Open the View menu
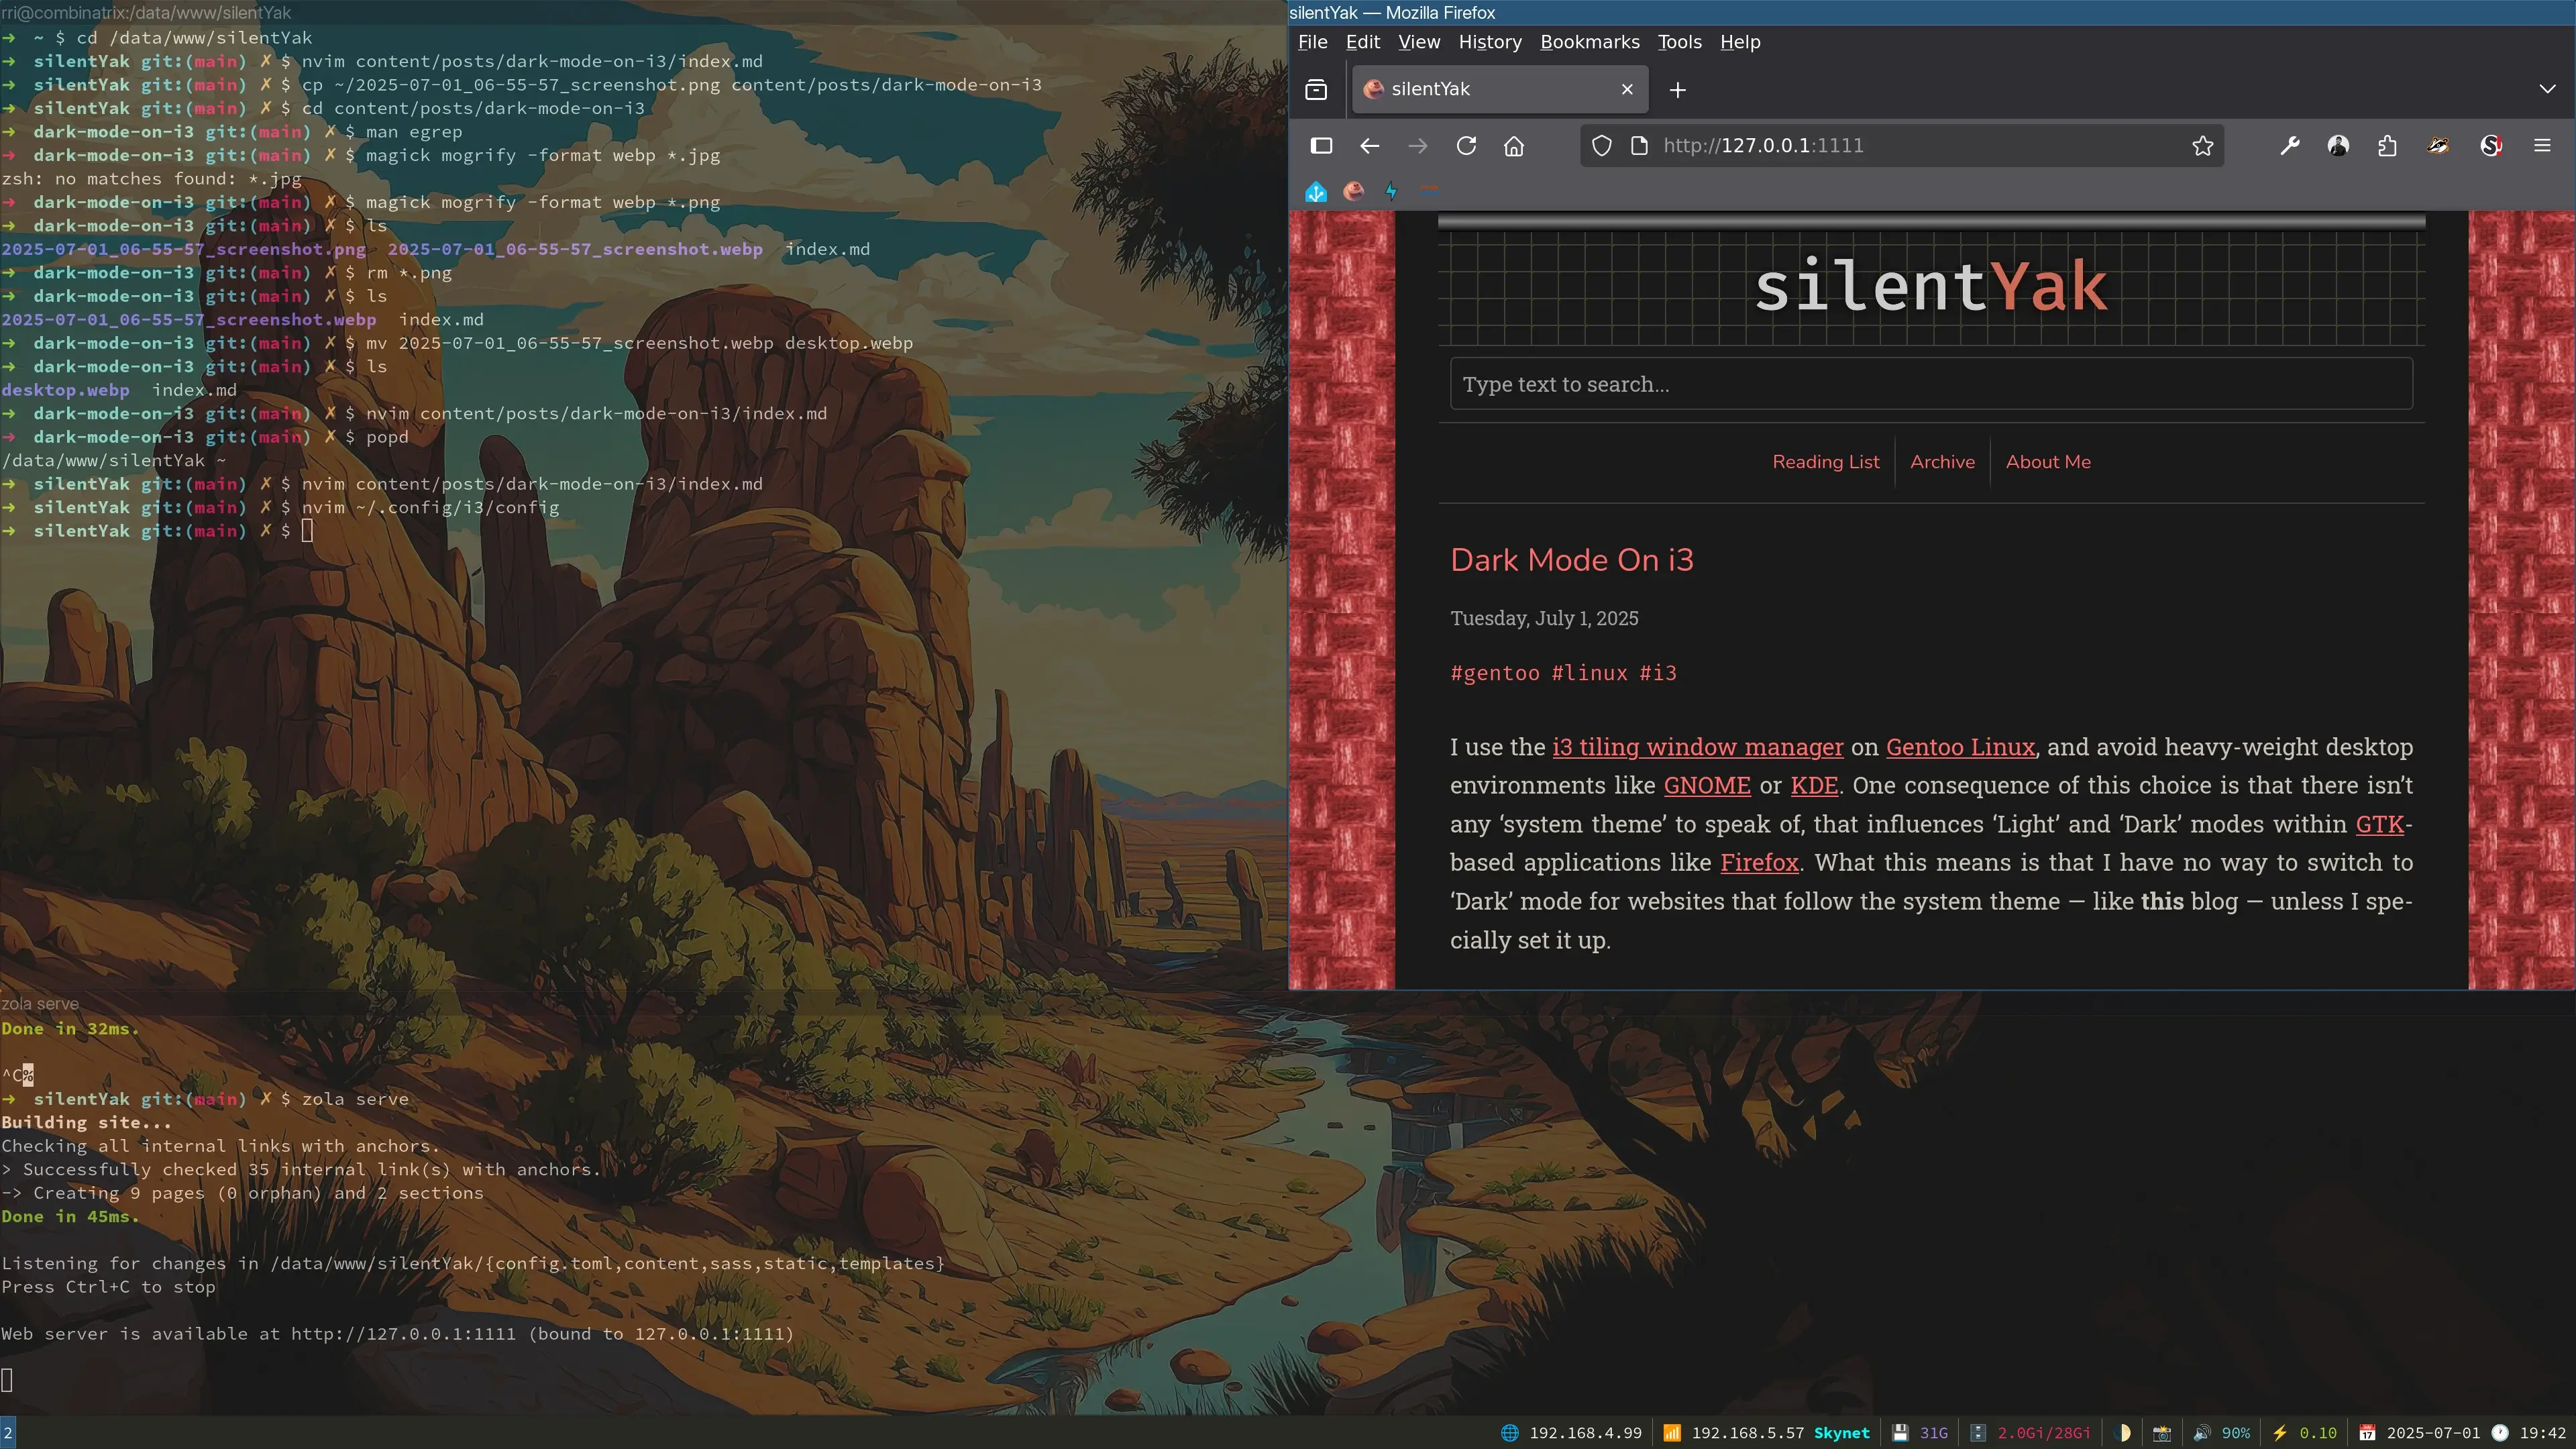The height and width of the screenshot is (1449, 2576). (x=1419, y=42)
